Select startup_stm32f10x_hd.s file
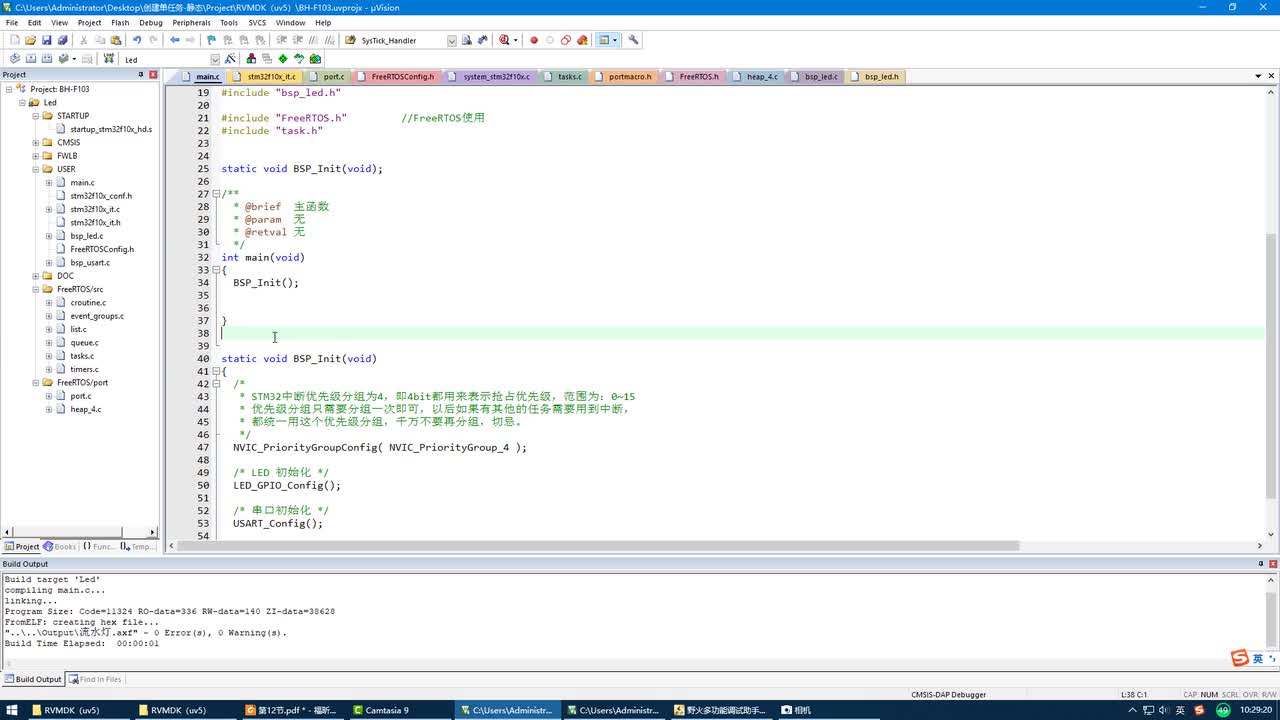Screen dimensions: 1280x720 [110, 129]
